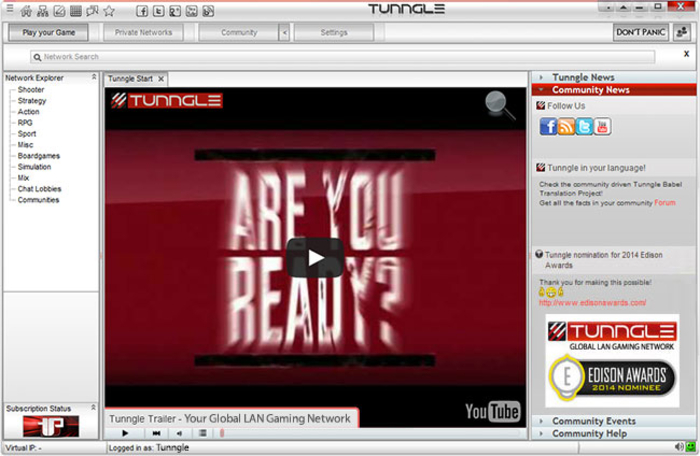Open the Settings tab

click(334, 32)
